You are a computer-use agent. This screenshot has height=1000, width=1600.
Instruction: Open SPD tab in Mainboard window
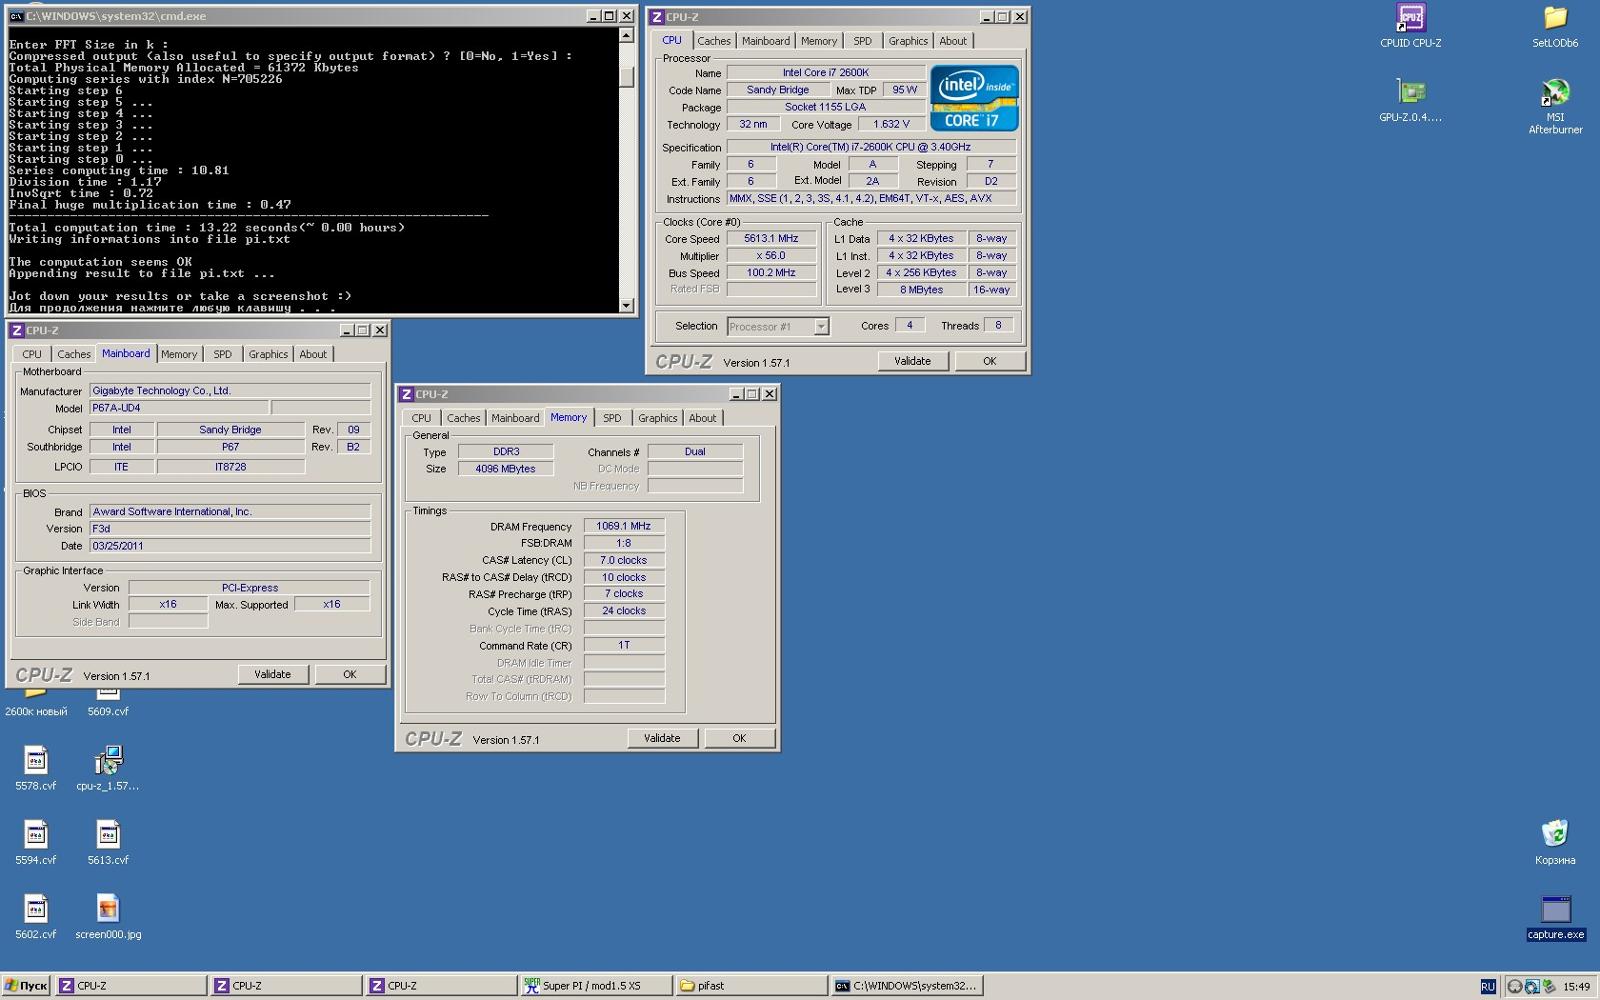click(223, 354)
